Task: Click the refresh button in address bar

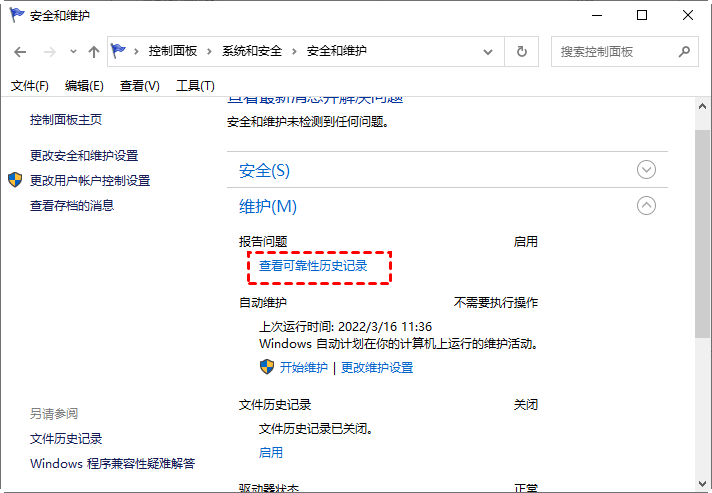Action: (521, 51)
